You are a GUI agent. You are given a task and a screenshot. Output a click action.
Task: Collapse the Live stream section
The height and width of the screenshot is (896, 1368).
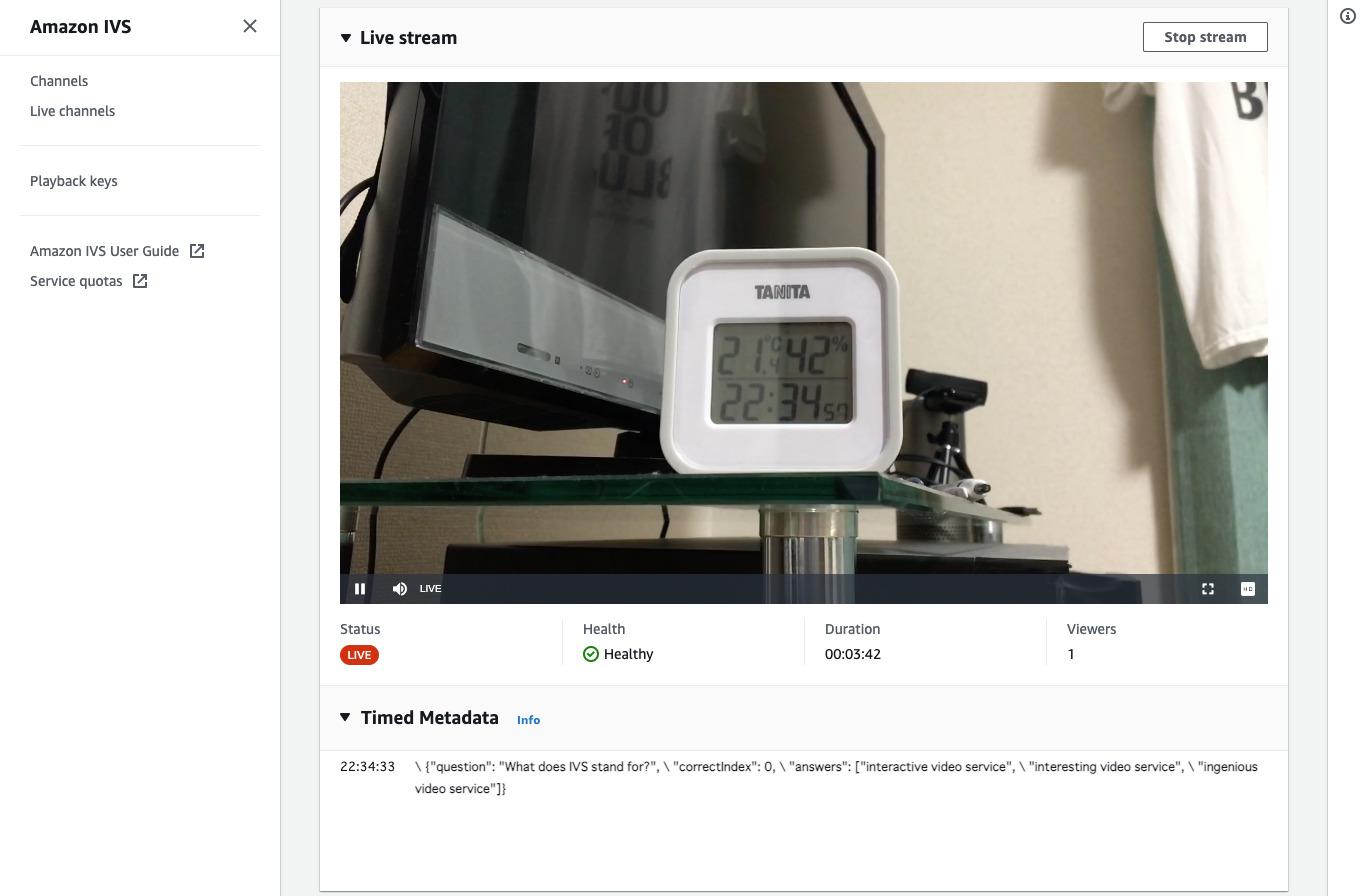(346, 38)
